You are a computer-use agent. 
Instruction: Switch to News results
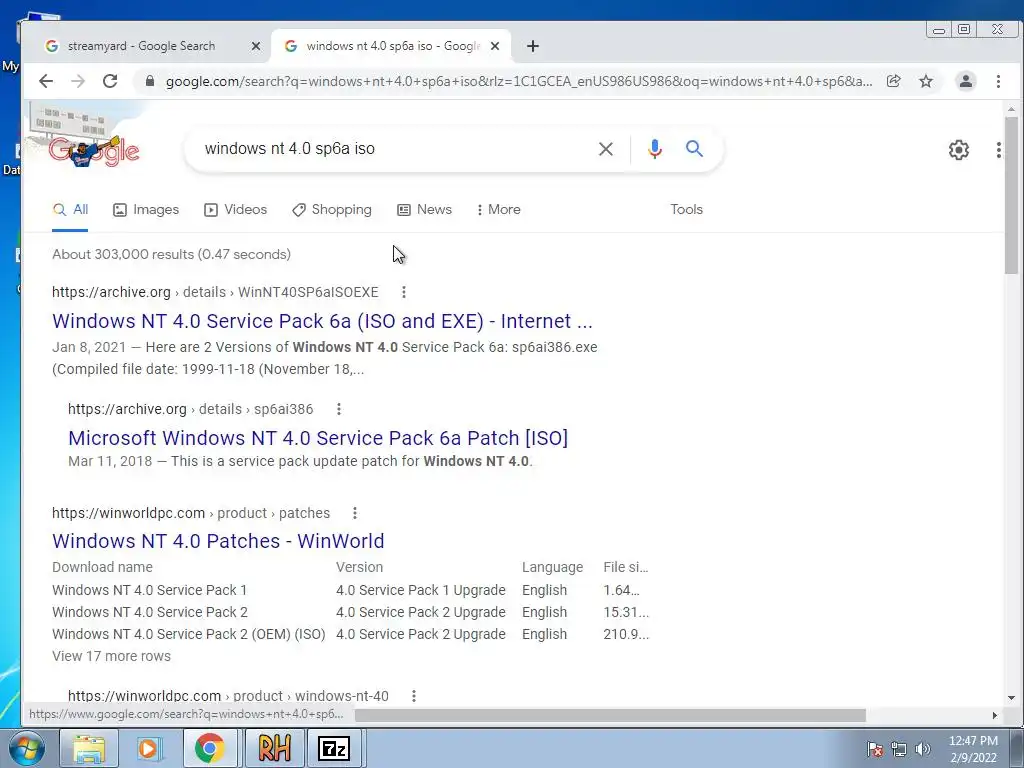pos(424,210)
